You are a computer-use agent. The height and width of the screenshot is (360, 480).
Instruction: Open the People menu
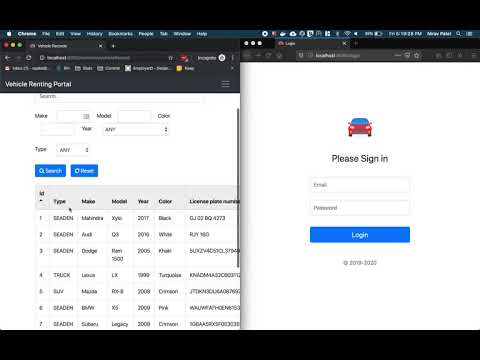[x=146, y=34]
